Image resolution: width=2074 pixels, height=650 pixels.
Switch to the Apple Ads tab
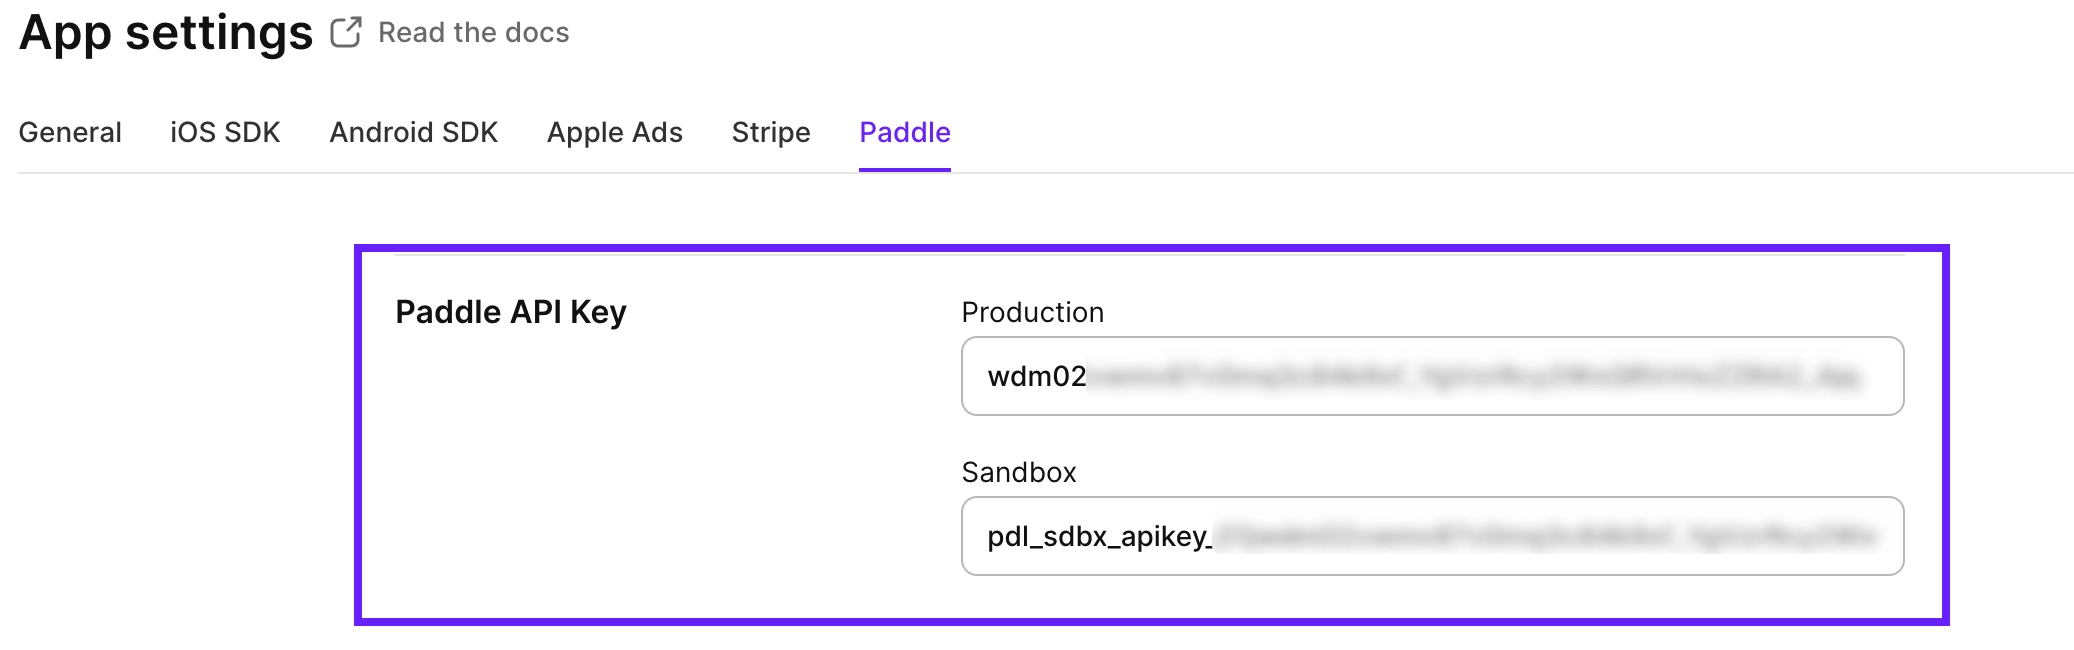pyautogui.click(x=614, y=132)
